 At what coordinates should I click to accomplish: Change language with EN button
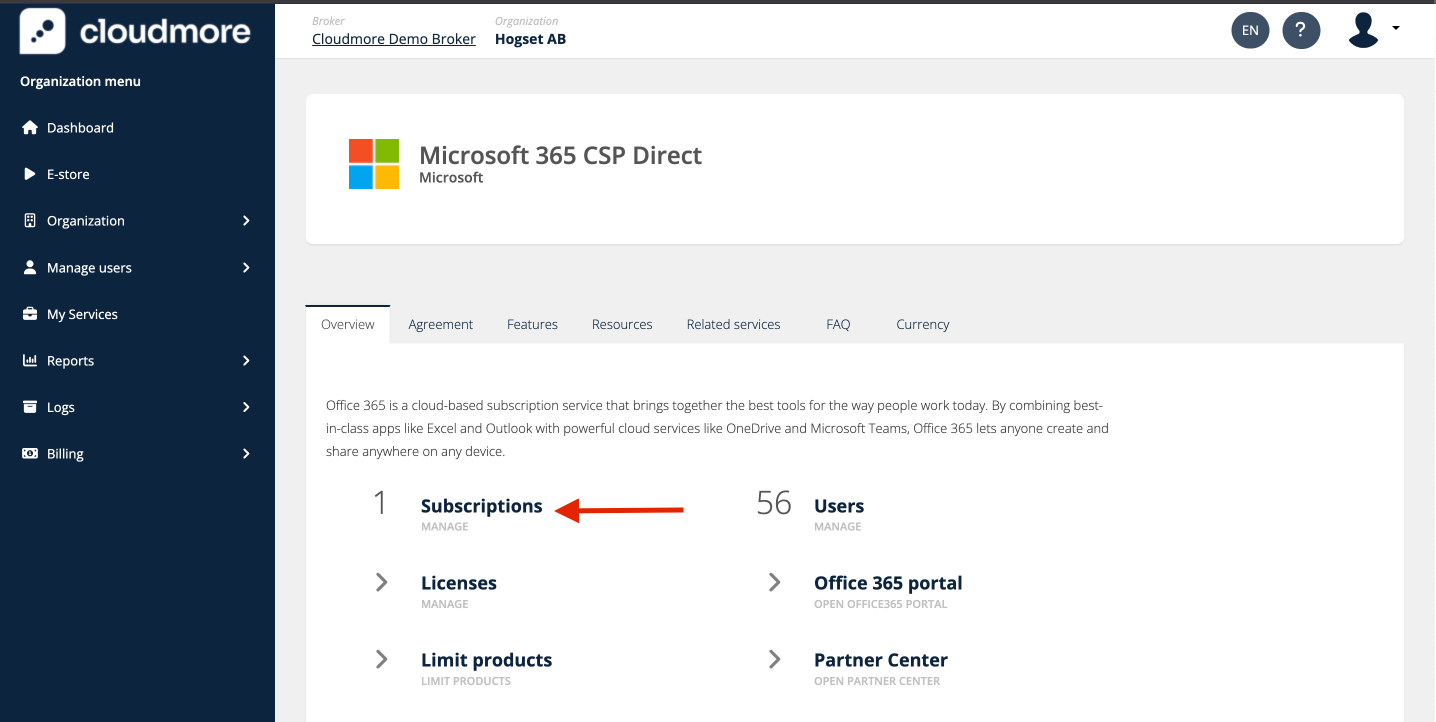click(1250, 30)
